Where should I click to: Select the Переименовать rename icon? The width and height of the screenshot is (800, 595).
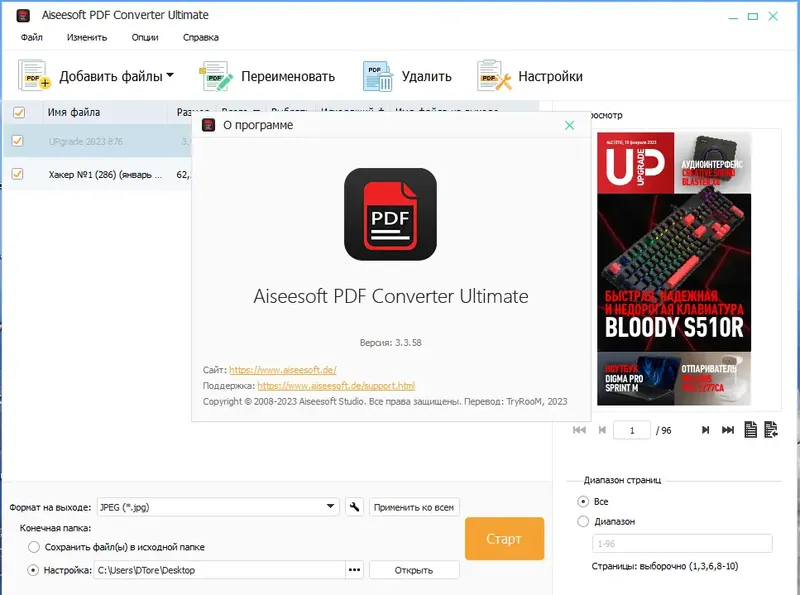pos(213,74)
